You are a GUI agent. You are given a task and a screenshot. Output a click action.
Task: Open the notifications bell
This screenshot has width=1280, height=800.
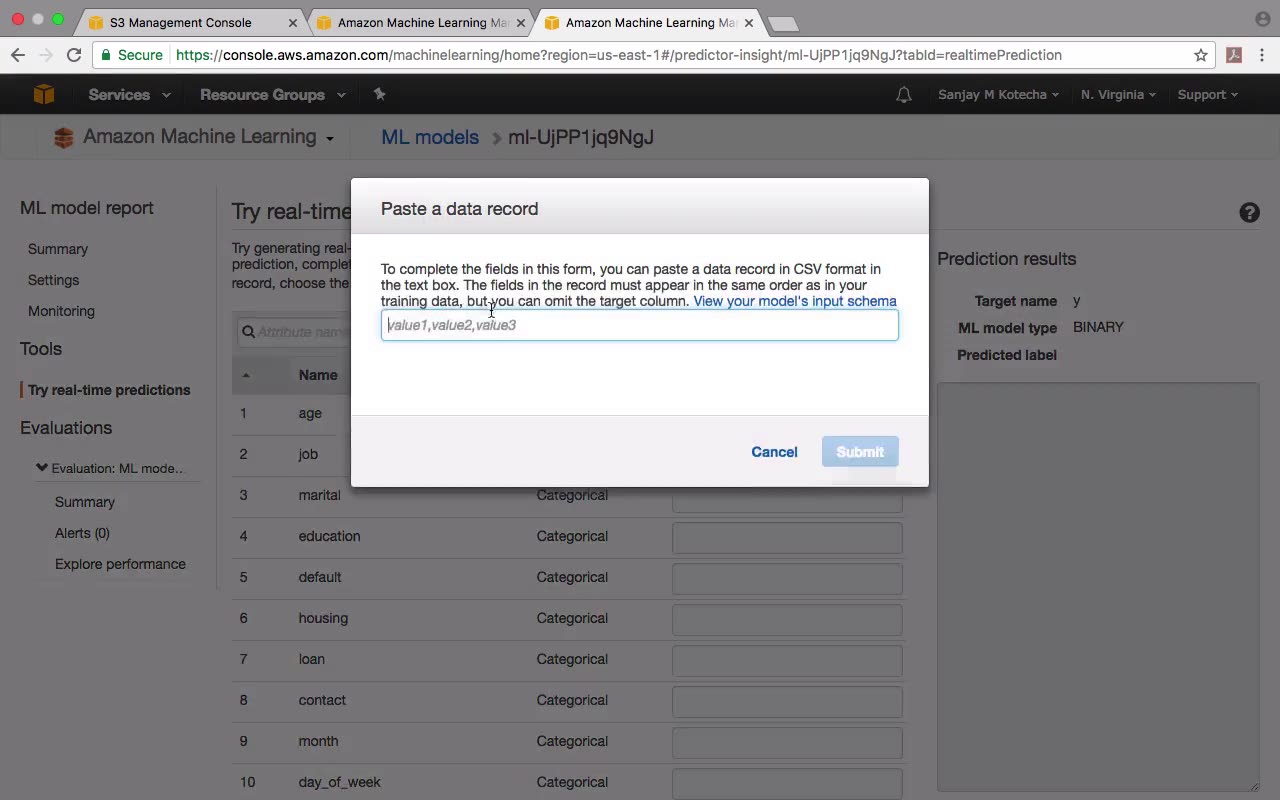[x=904, y=95]
